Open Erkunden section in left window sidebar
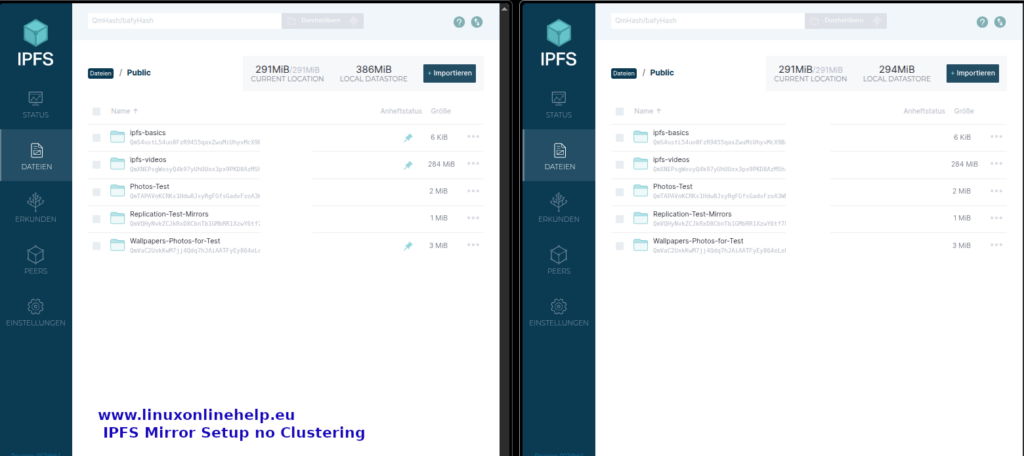Viewport: 1024px width, 456px height. 35,208
